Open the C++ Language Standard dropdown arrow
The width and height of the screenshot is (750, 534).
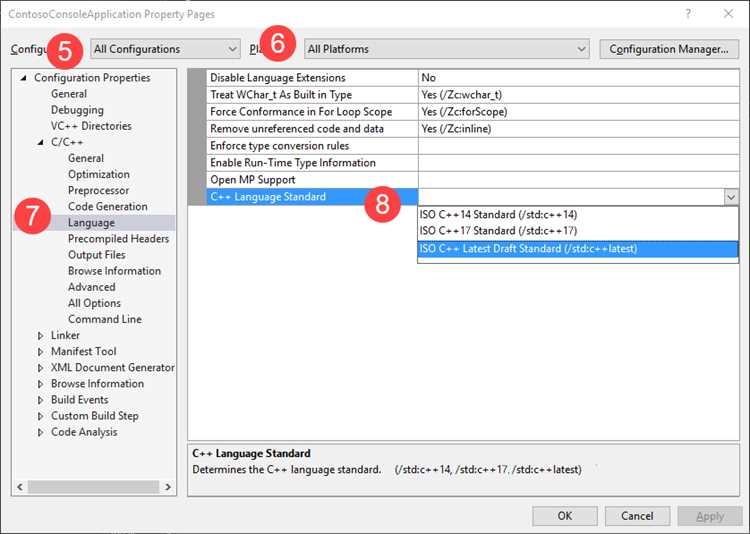point(731,197)
